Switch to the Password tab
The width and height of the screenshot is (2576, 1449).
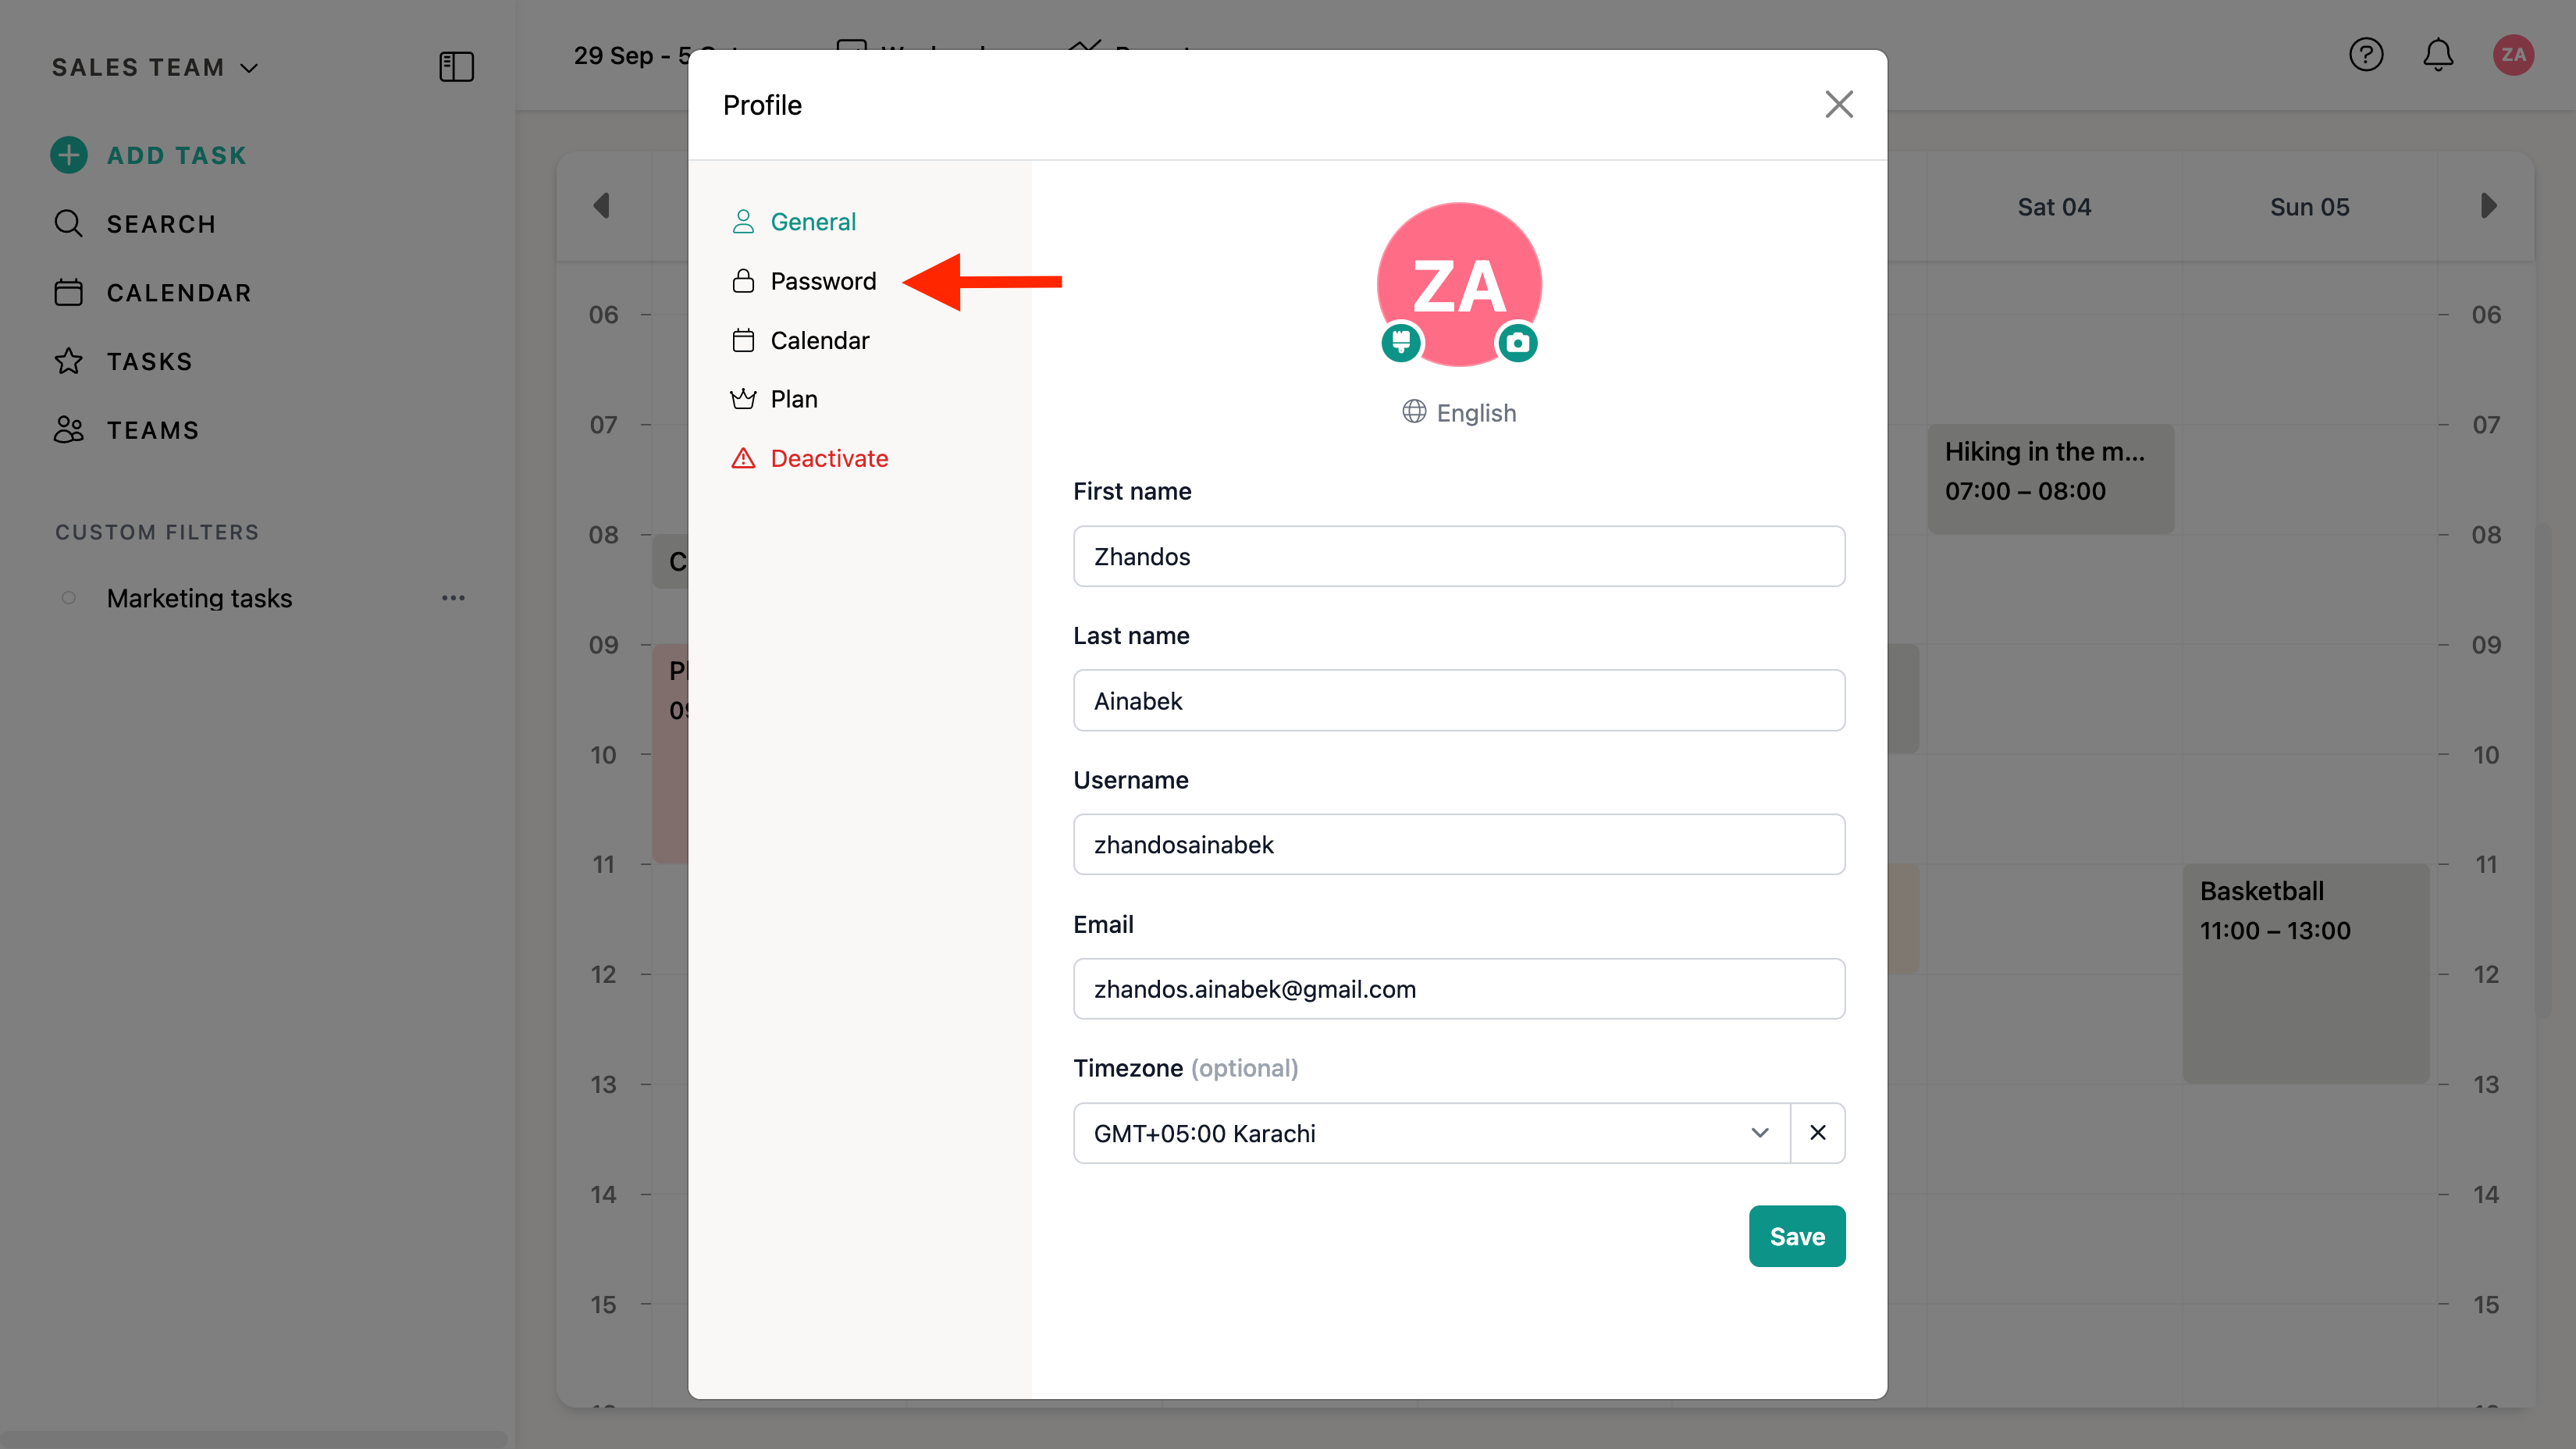coord(822,281)
